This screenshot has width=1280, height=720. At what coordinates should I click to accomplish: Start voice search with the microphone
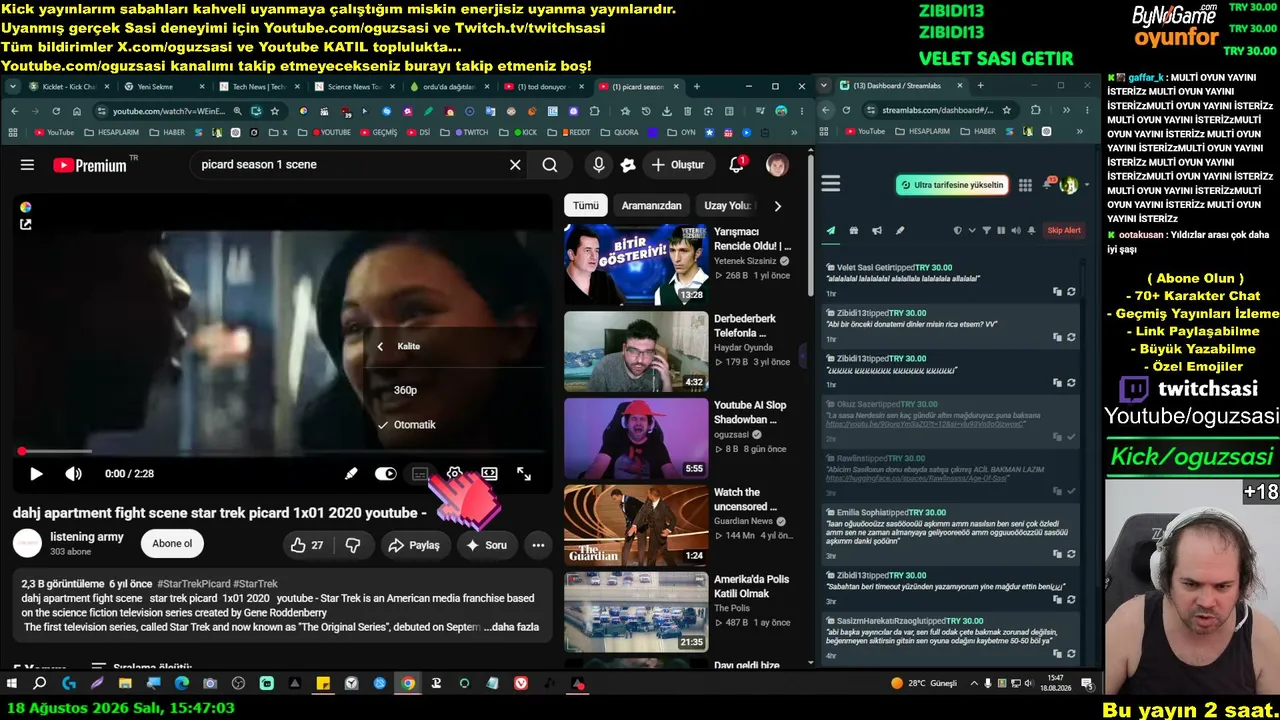(x=598, y=165)
